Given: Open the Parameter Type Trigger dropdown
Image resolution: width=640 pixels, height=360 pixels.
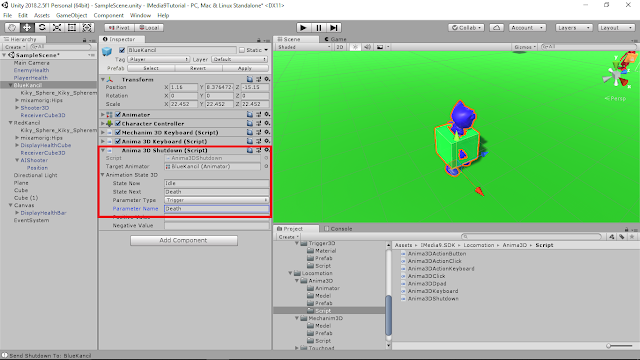Looking at the screenshot, I should coord(216,200).
